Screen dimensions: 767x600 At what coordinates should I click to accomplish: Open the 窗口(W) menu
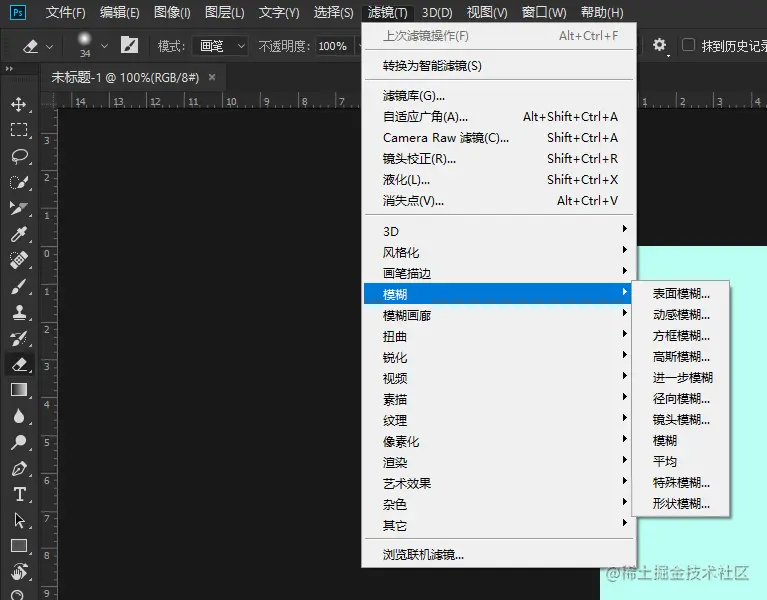point(543,13)
